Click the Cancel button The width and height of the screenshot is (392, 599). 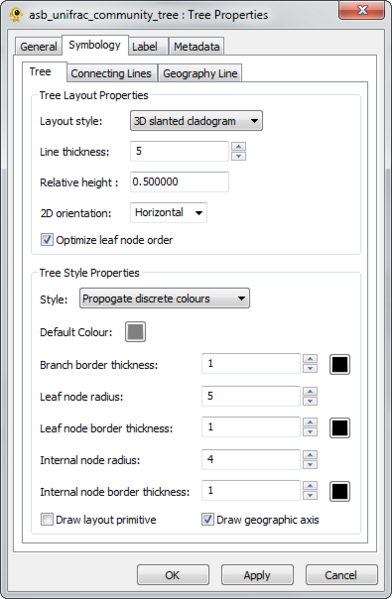(341, 575)
